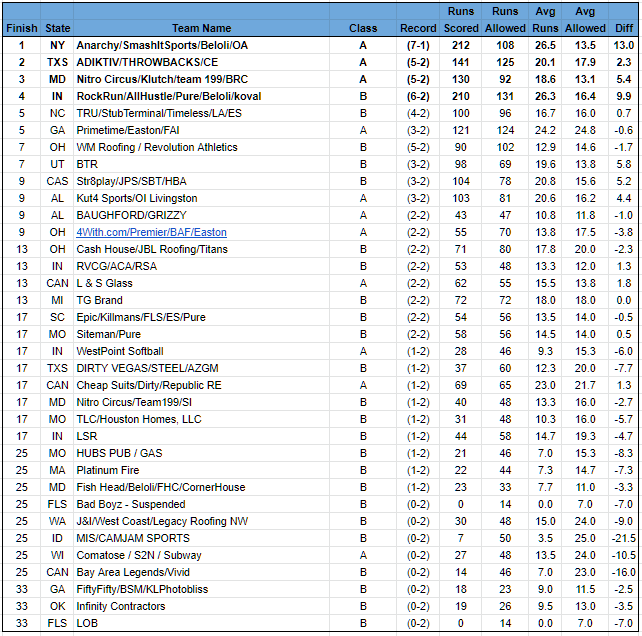Viewport: 642px width, 636px height.
Task: Open the 4With.com/Premier/BAF/Easton link
Action: (151, 232)
